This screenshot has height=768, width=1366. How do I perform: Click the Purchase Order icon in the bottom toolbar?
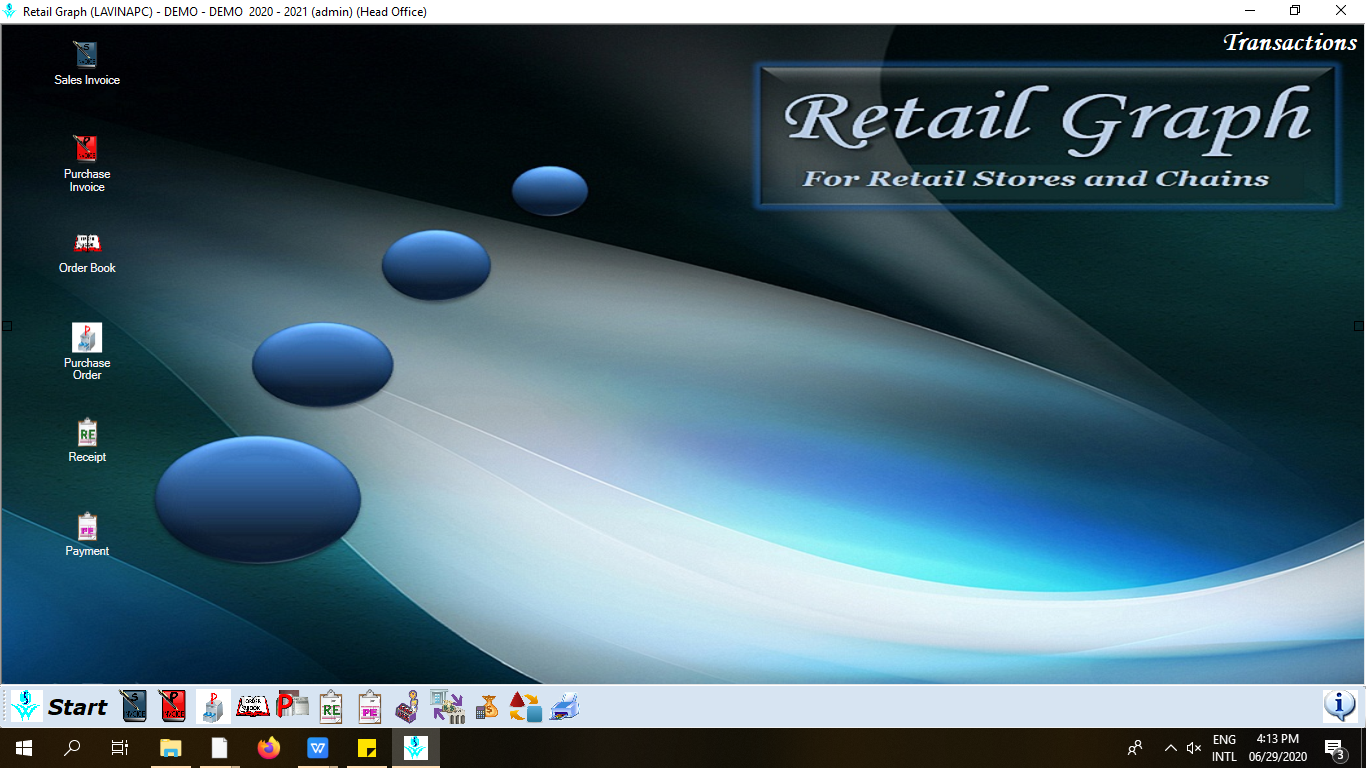(213, 706)
